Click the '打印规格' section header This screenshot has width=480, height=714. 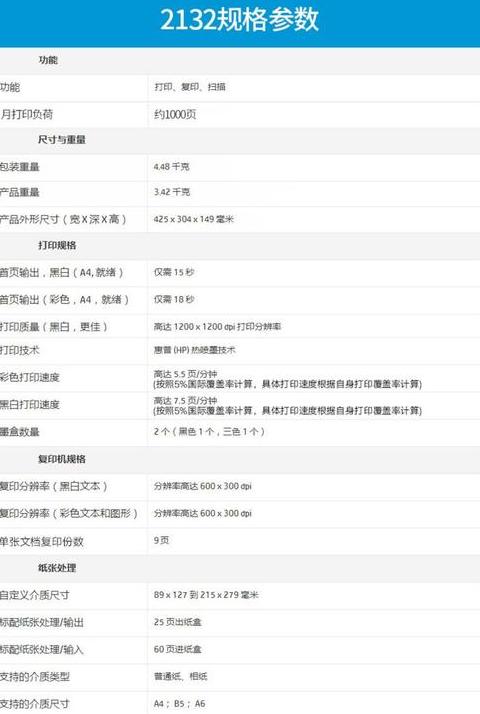point(57,245)
